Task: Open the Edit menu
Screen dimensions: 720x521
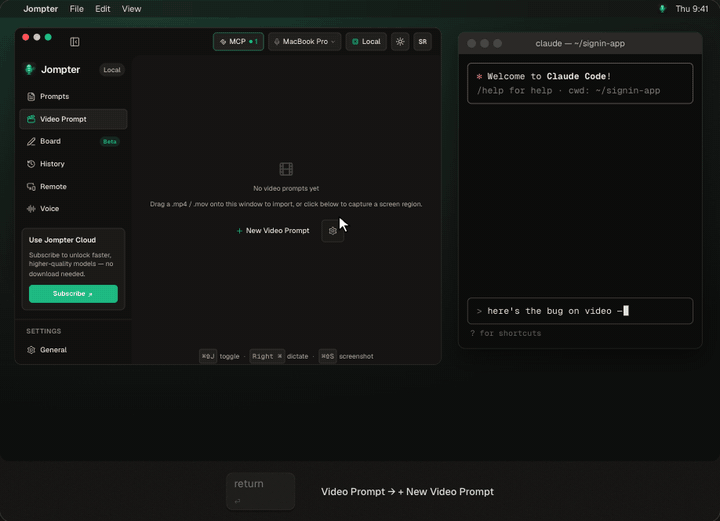Action: pyautogui.click(x=102, y=9)
